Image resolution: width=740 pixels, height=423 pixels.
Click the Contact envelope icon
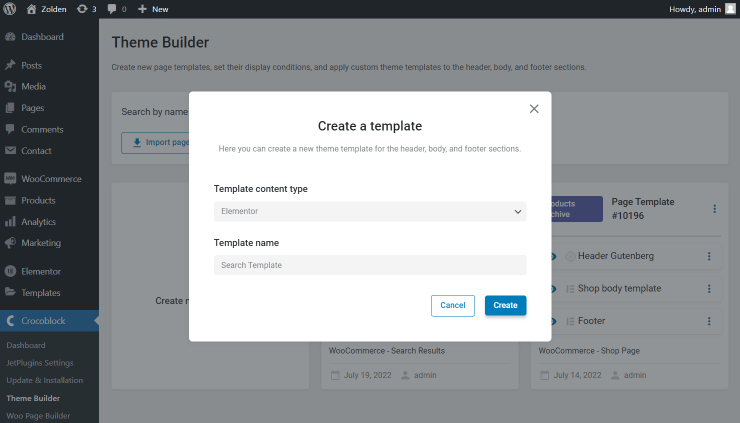pyautogui.click(x=10, y=151)
